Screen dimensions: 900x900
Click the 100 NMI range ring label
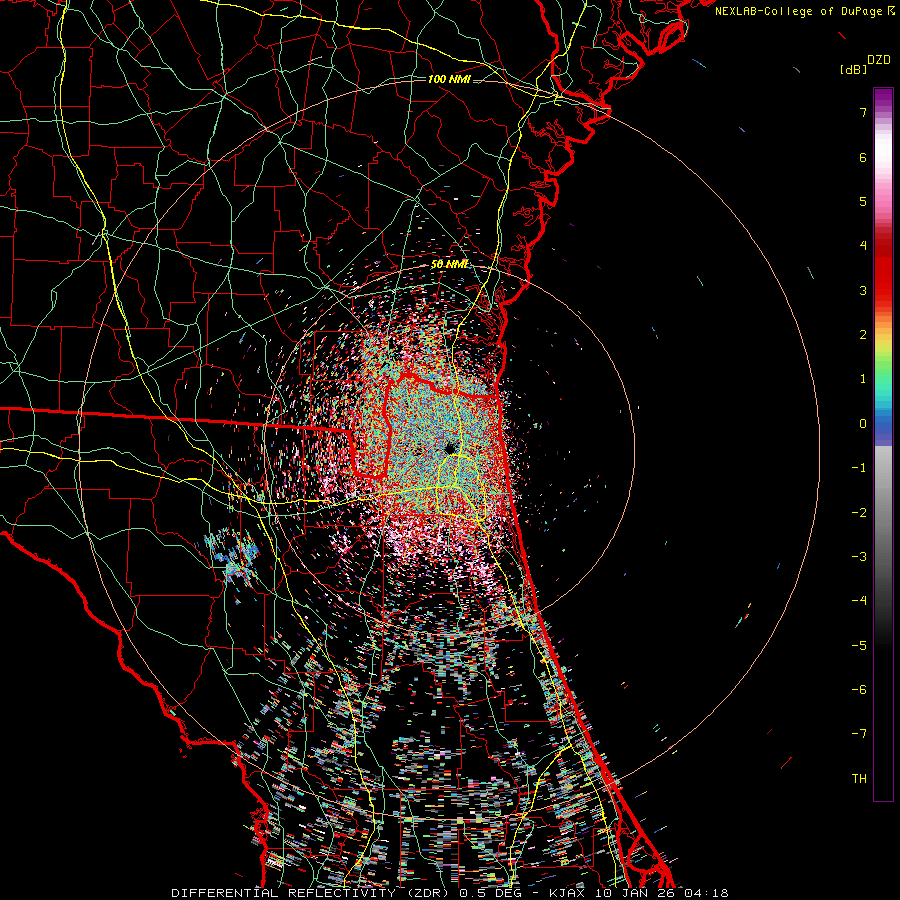(449, 79)
